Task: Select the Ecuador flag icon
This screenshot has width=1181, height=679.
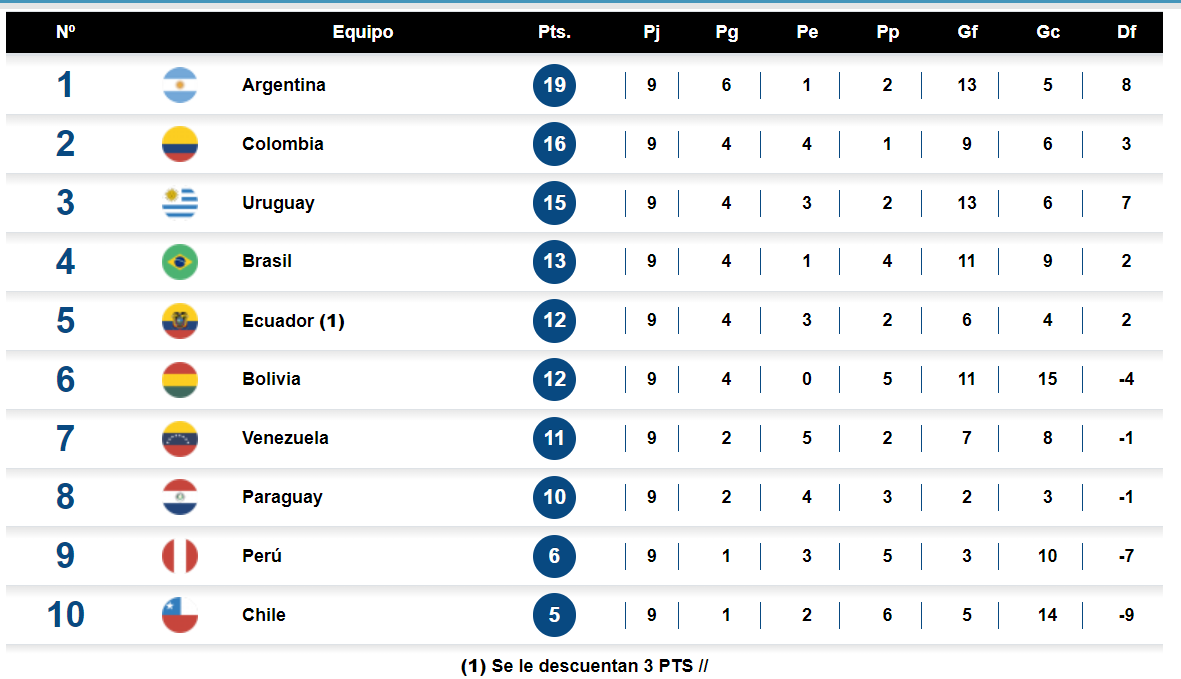Action: (x=180, y=321)
